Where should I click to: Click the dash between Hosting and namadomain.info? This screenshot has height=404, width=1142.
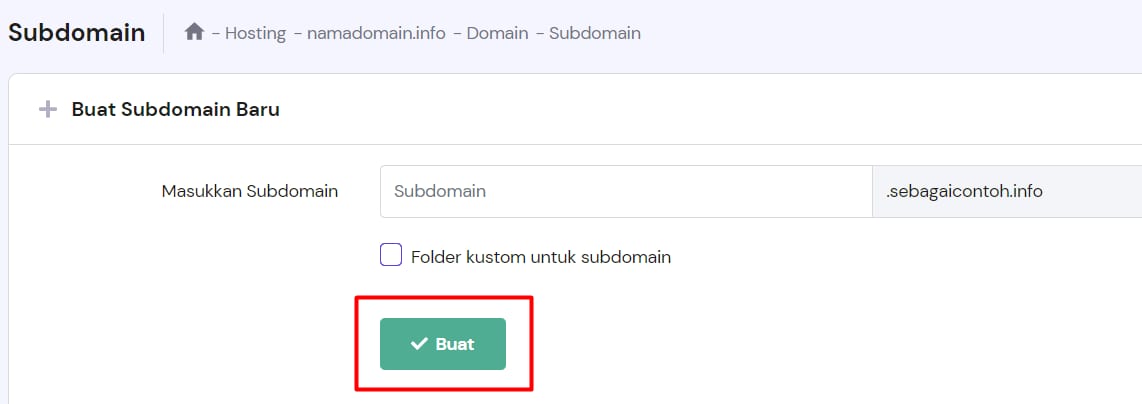click(x=297, y=33)
